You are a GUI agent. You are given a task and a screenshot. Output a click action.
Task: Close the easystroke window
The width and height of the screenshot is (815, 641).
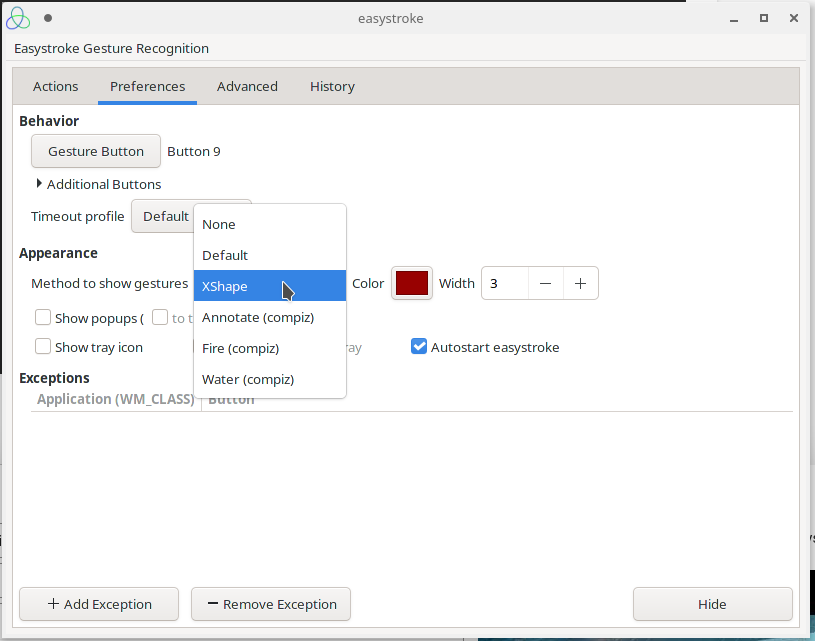click(x=794, y=18)
